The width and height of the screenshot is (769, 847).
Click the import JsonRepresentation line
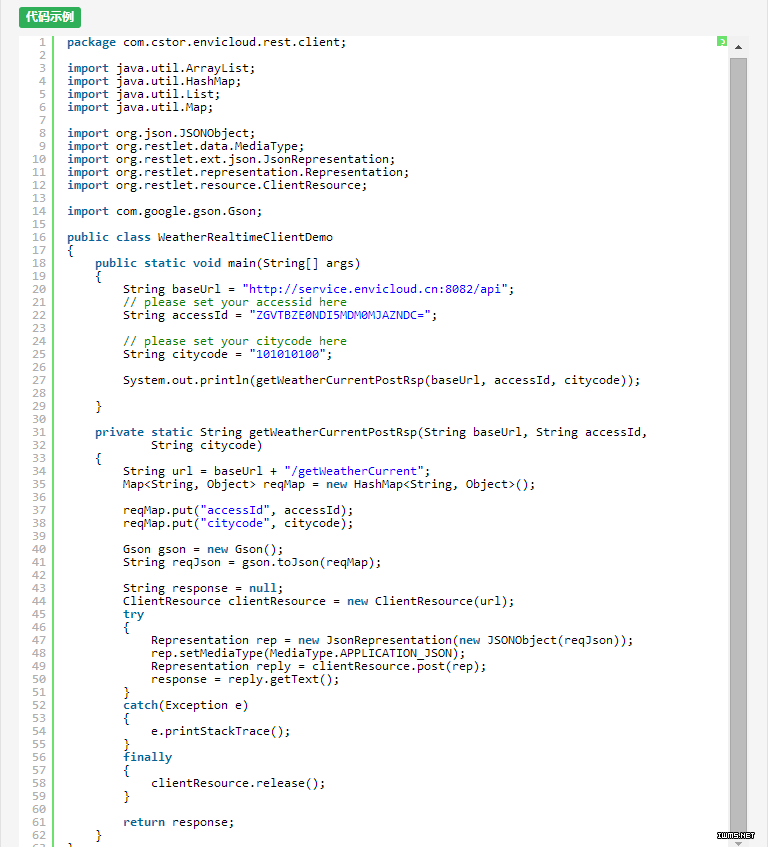pos(231,159)
